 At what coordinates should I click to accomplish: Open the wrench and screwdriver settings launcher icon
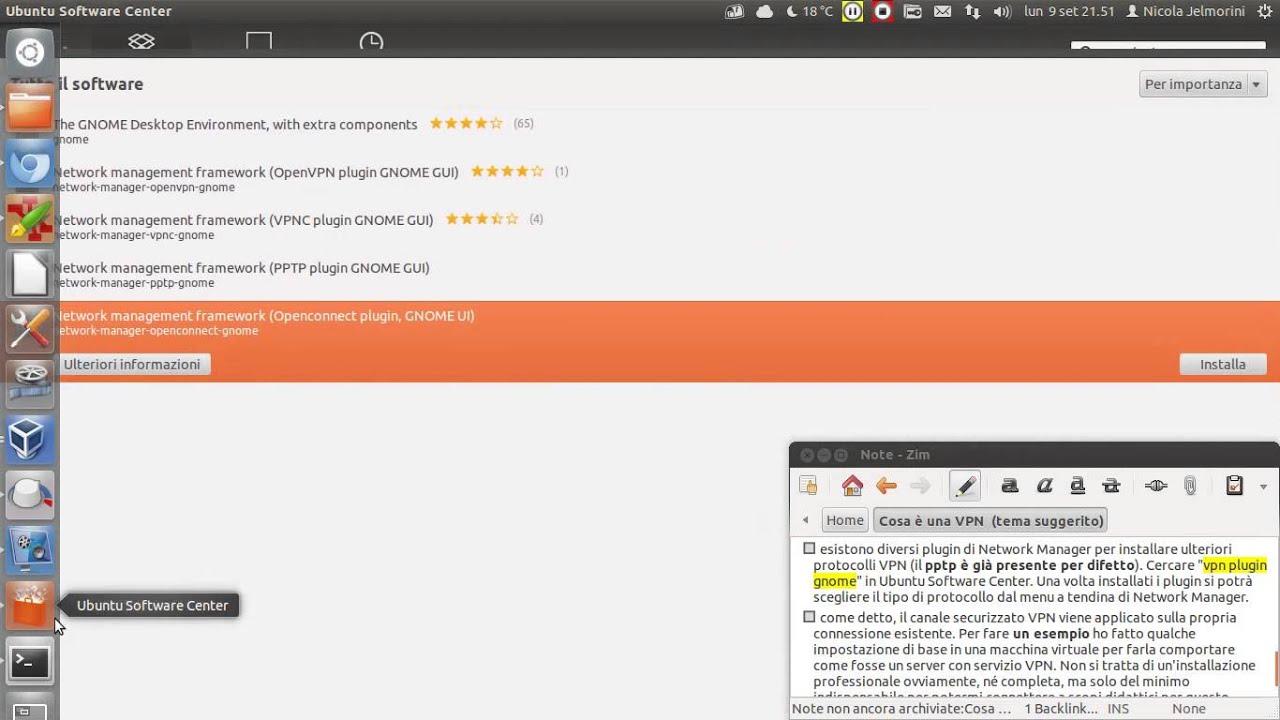click(30, 328)
